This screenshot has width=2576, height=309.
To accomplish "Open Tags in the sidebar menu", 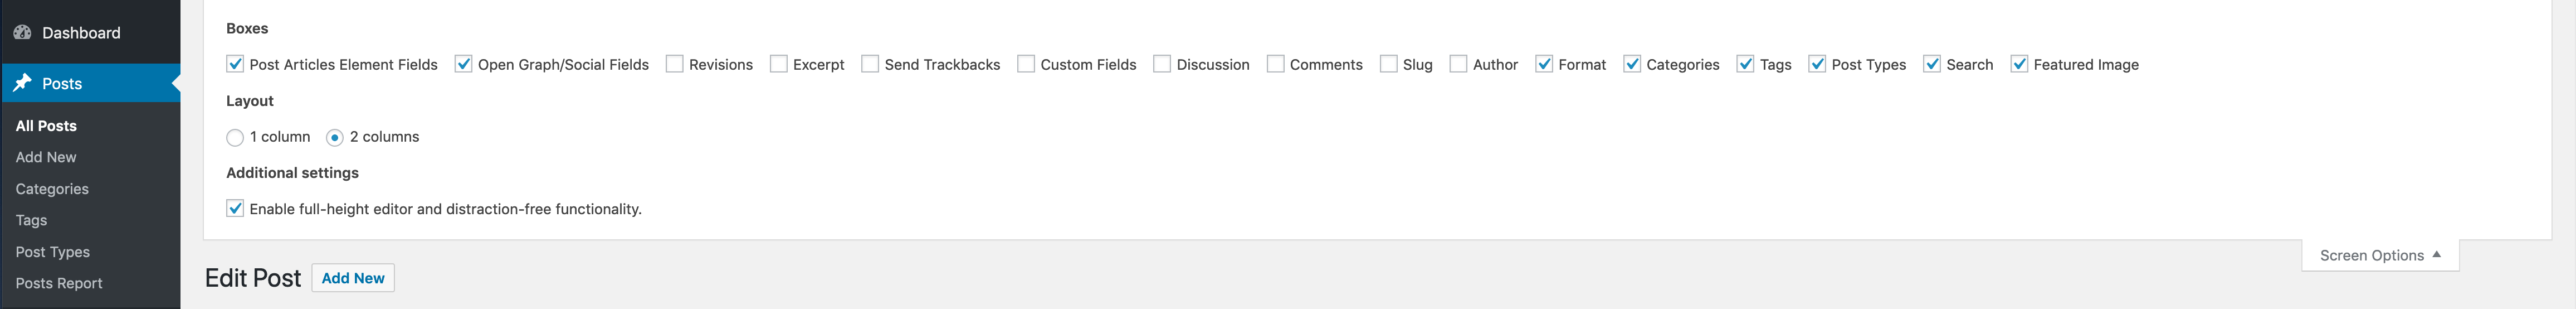I will [31, 220].
